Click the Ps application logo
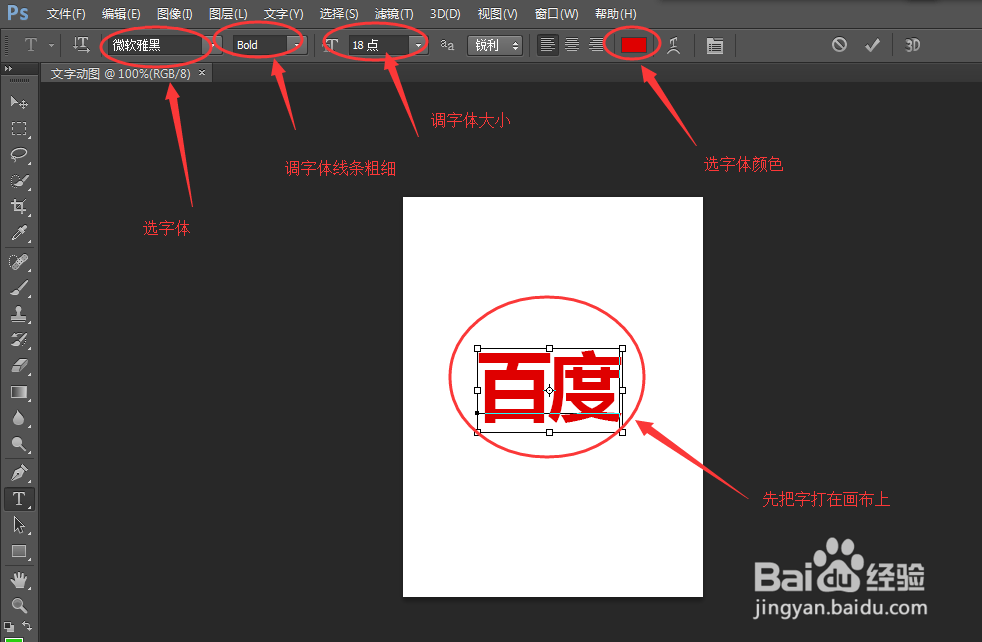 pyautogui.click(x=18, y=13)
